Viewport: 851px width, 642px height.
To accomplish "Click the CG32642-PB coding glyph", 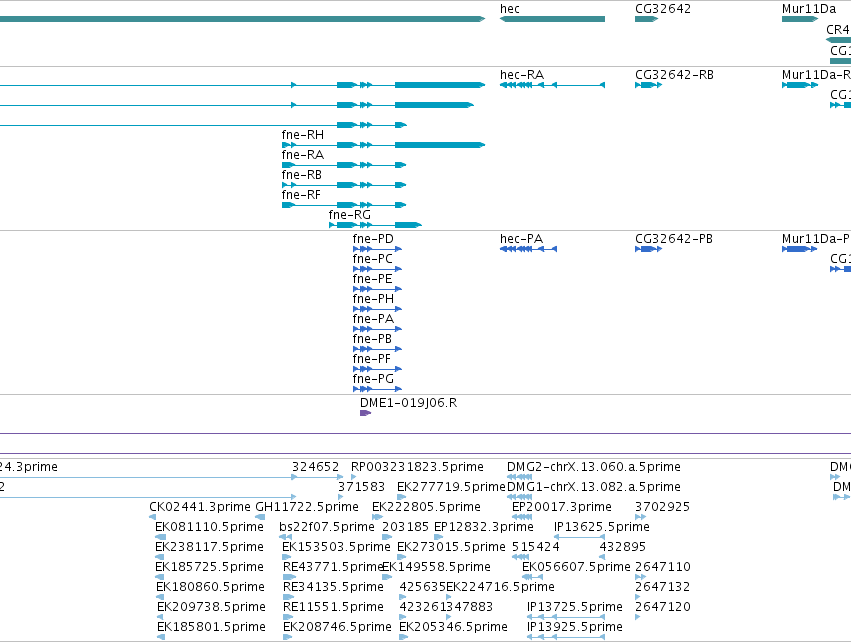I will pos(648,249).
